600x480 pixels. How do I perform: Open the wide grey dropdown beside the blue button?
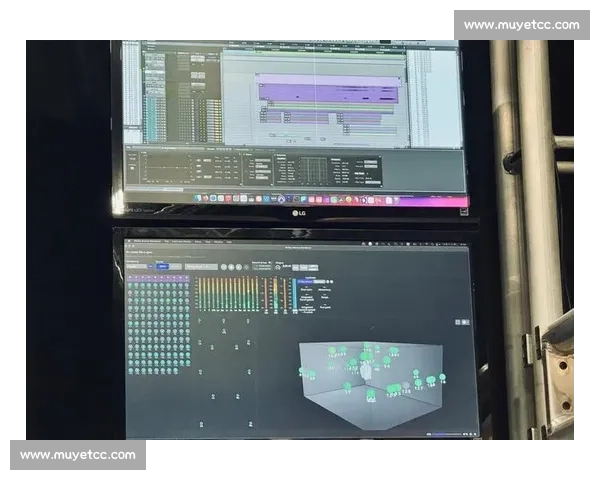click(201, 267)
